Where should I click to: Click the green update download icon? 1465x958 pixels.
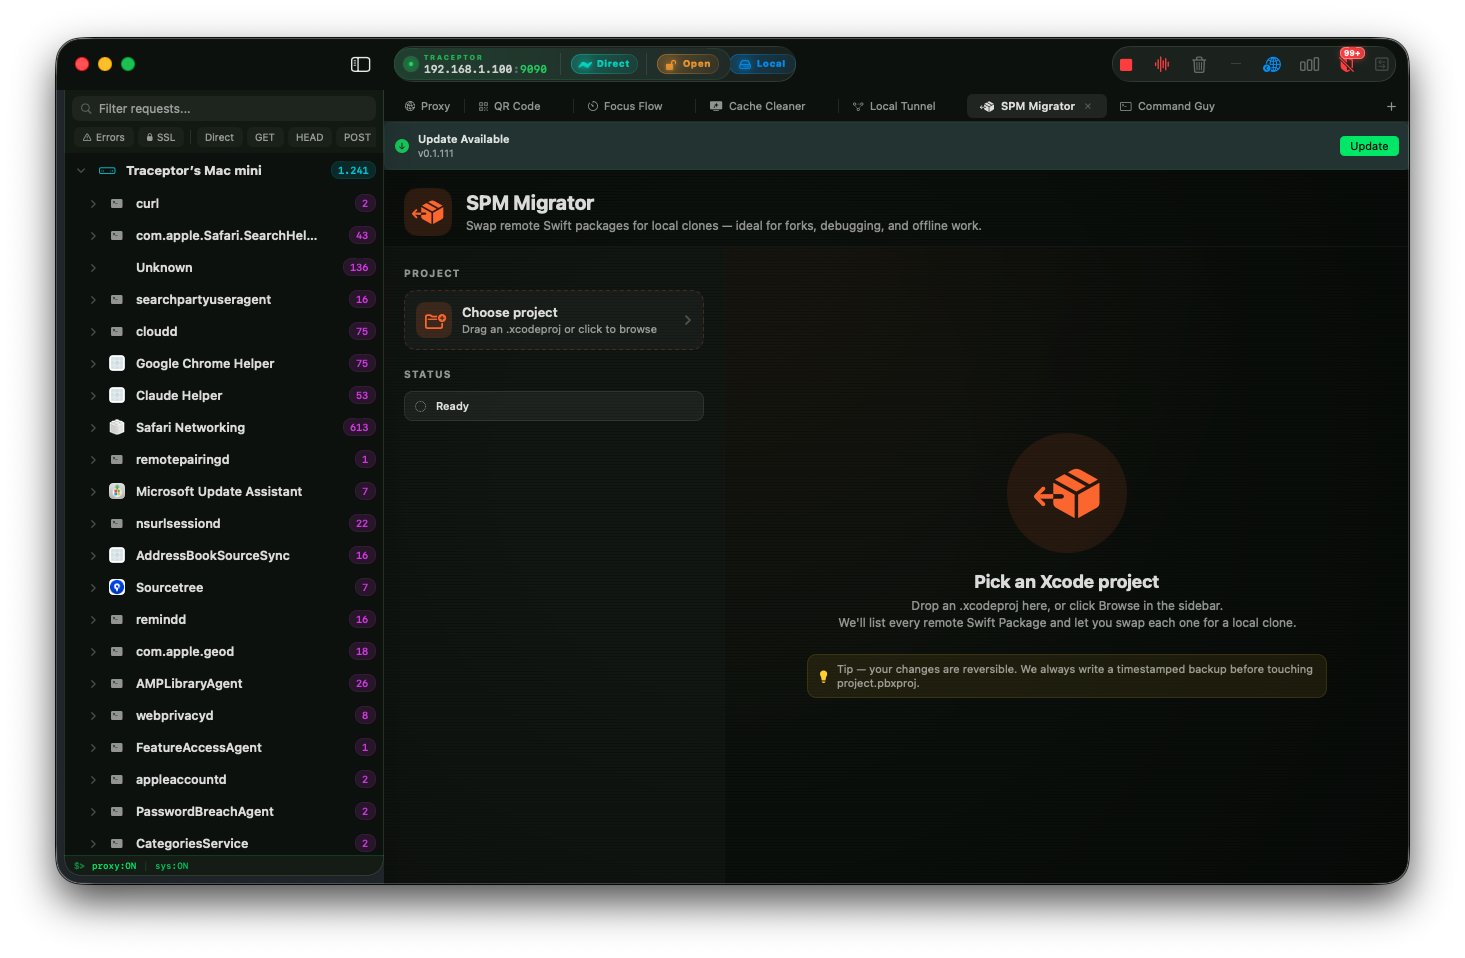pyautogui.click(x=402, y=146)
